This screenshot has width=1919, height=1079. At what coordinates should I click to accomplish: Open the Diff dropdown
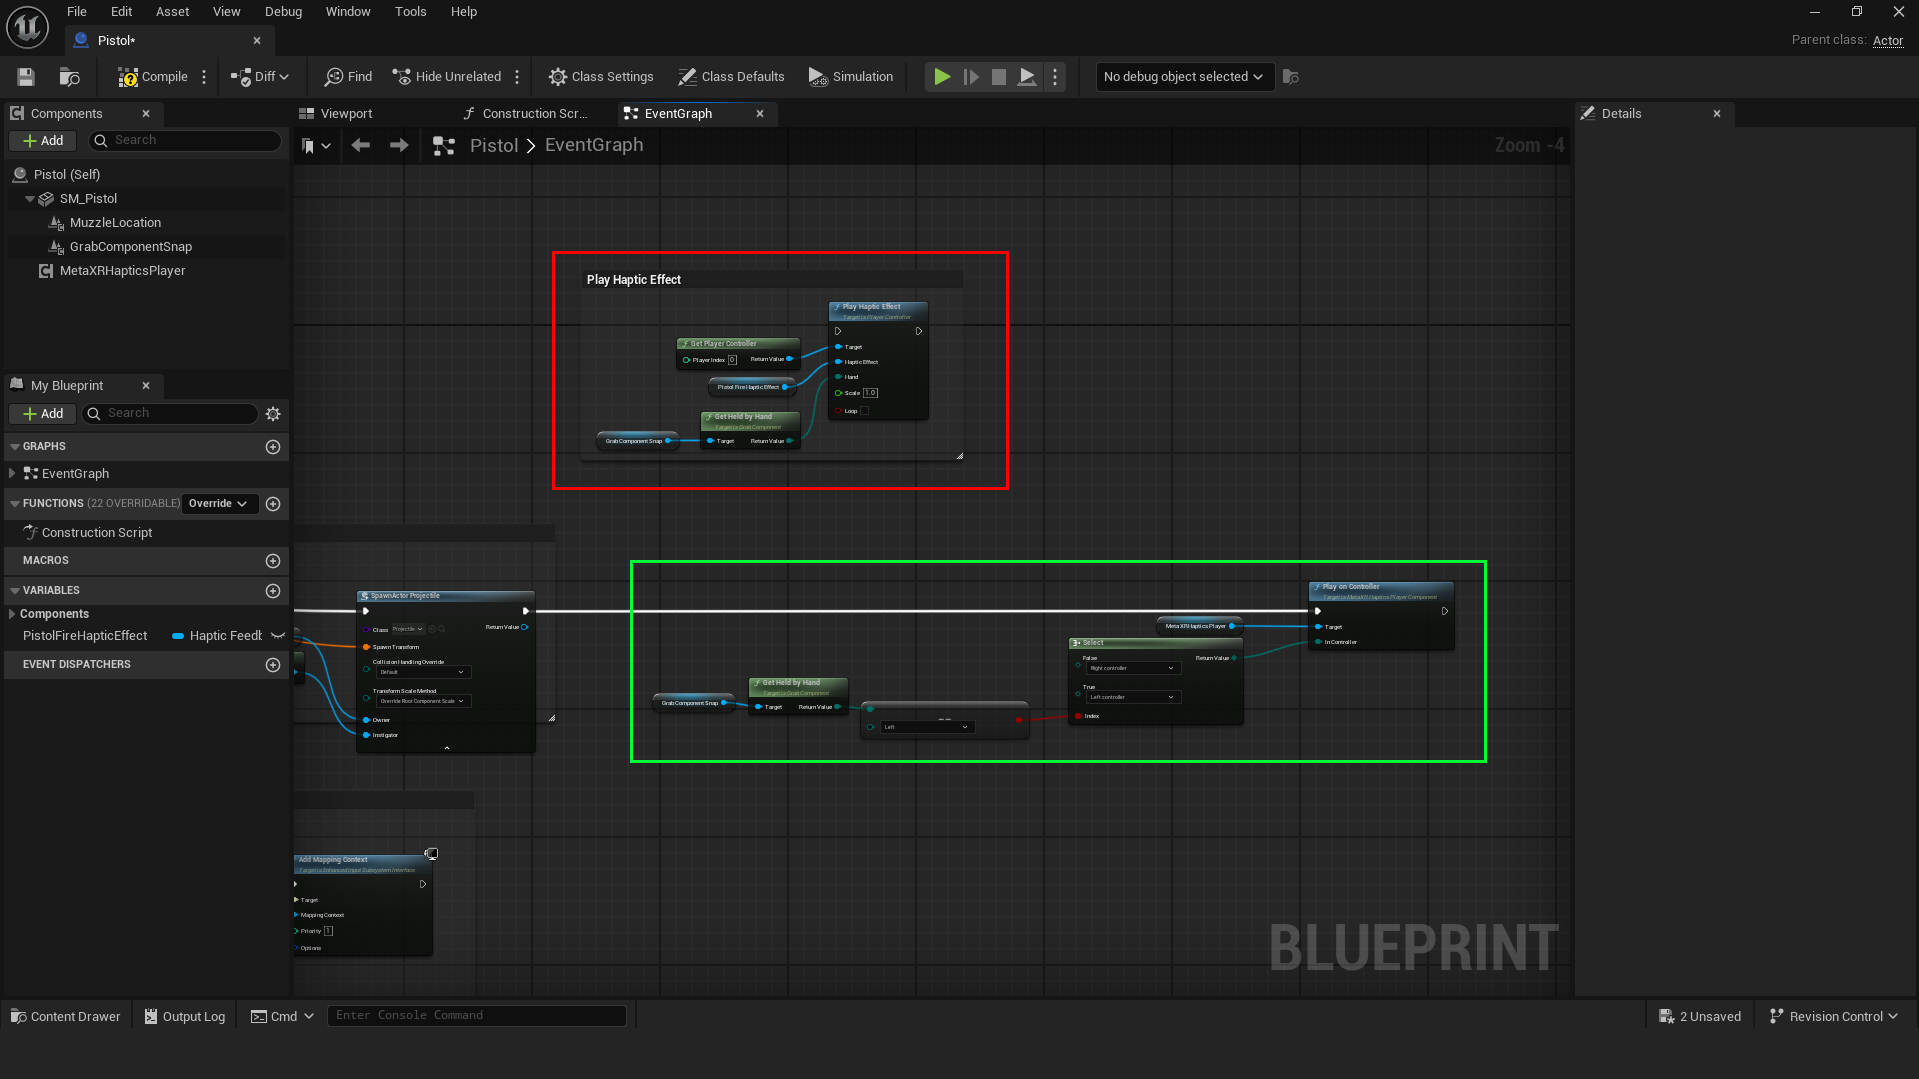[x=260, y=77]
